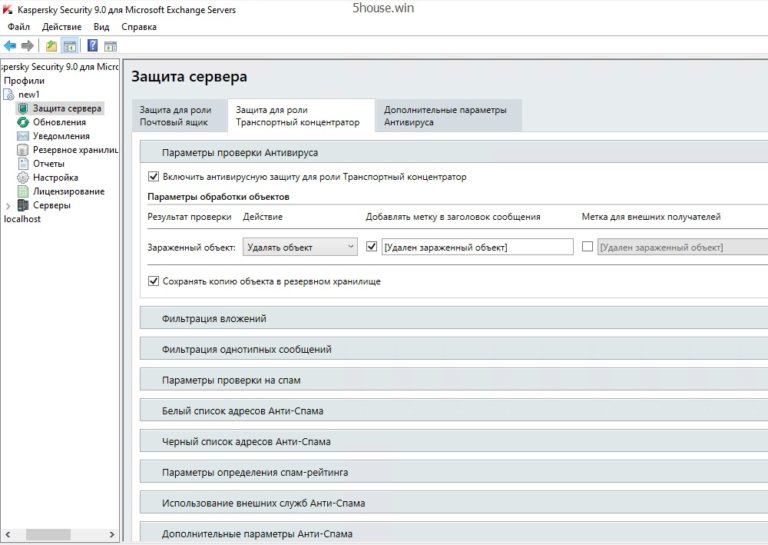Viewport: 768px width, 545px height.
Task: Open Лицензирование node in the tree
Action: 69,191
